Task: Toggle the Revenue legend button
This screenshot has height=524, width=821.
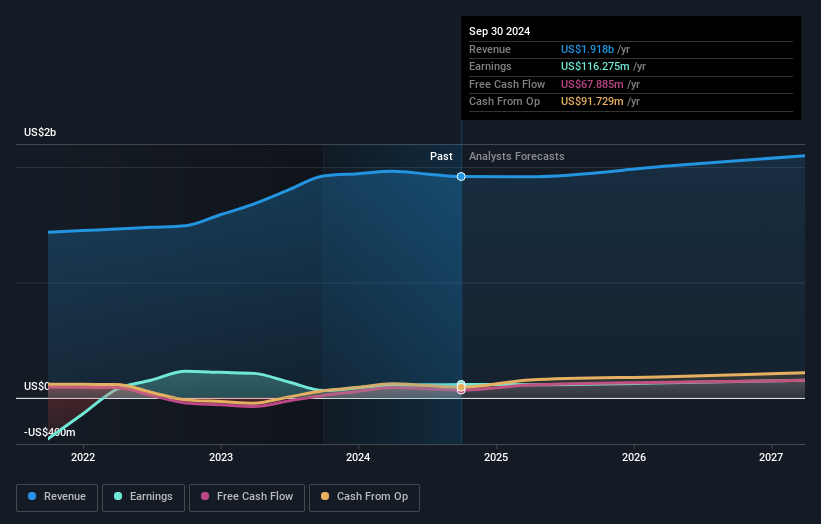Action: pyautogui.click(x=57, y=497)
